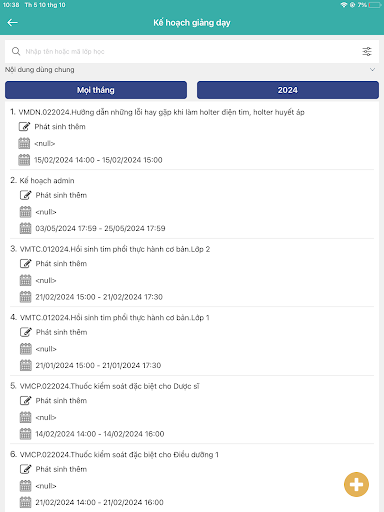Open the VMDN.022024 holter điện tim plan

pyautogui.click(x=161, y=112)
